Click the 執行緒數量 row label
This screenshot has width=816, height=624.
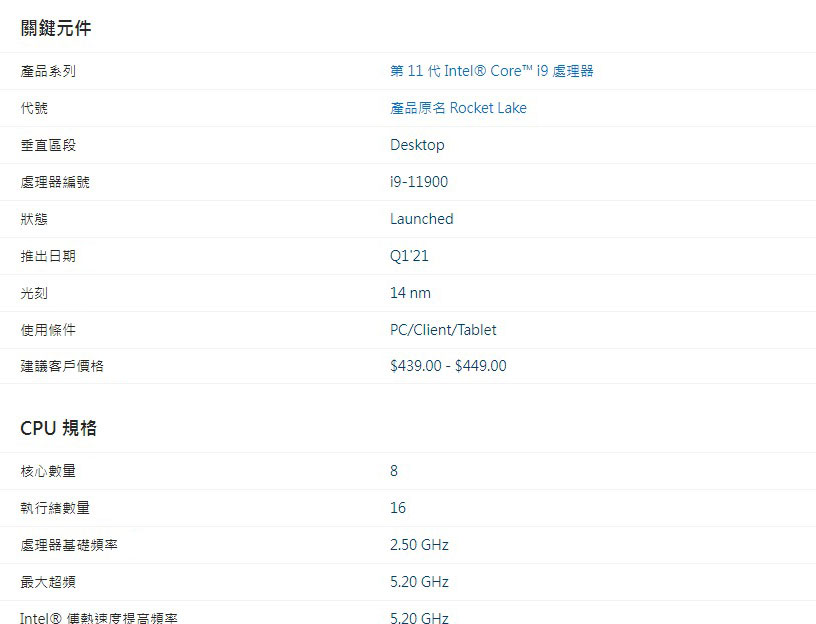click(55, 507)
